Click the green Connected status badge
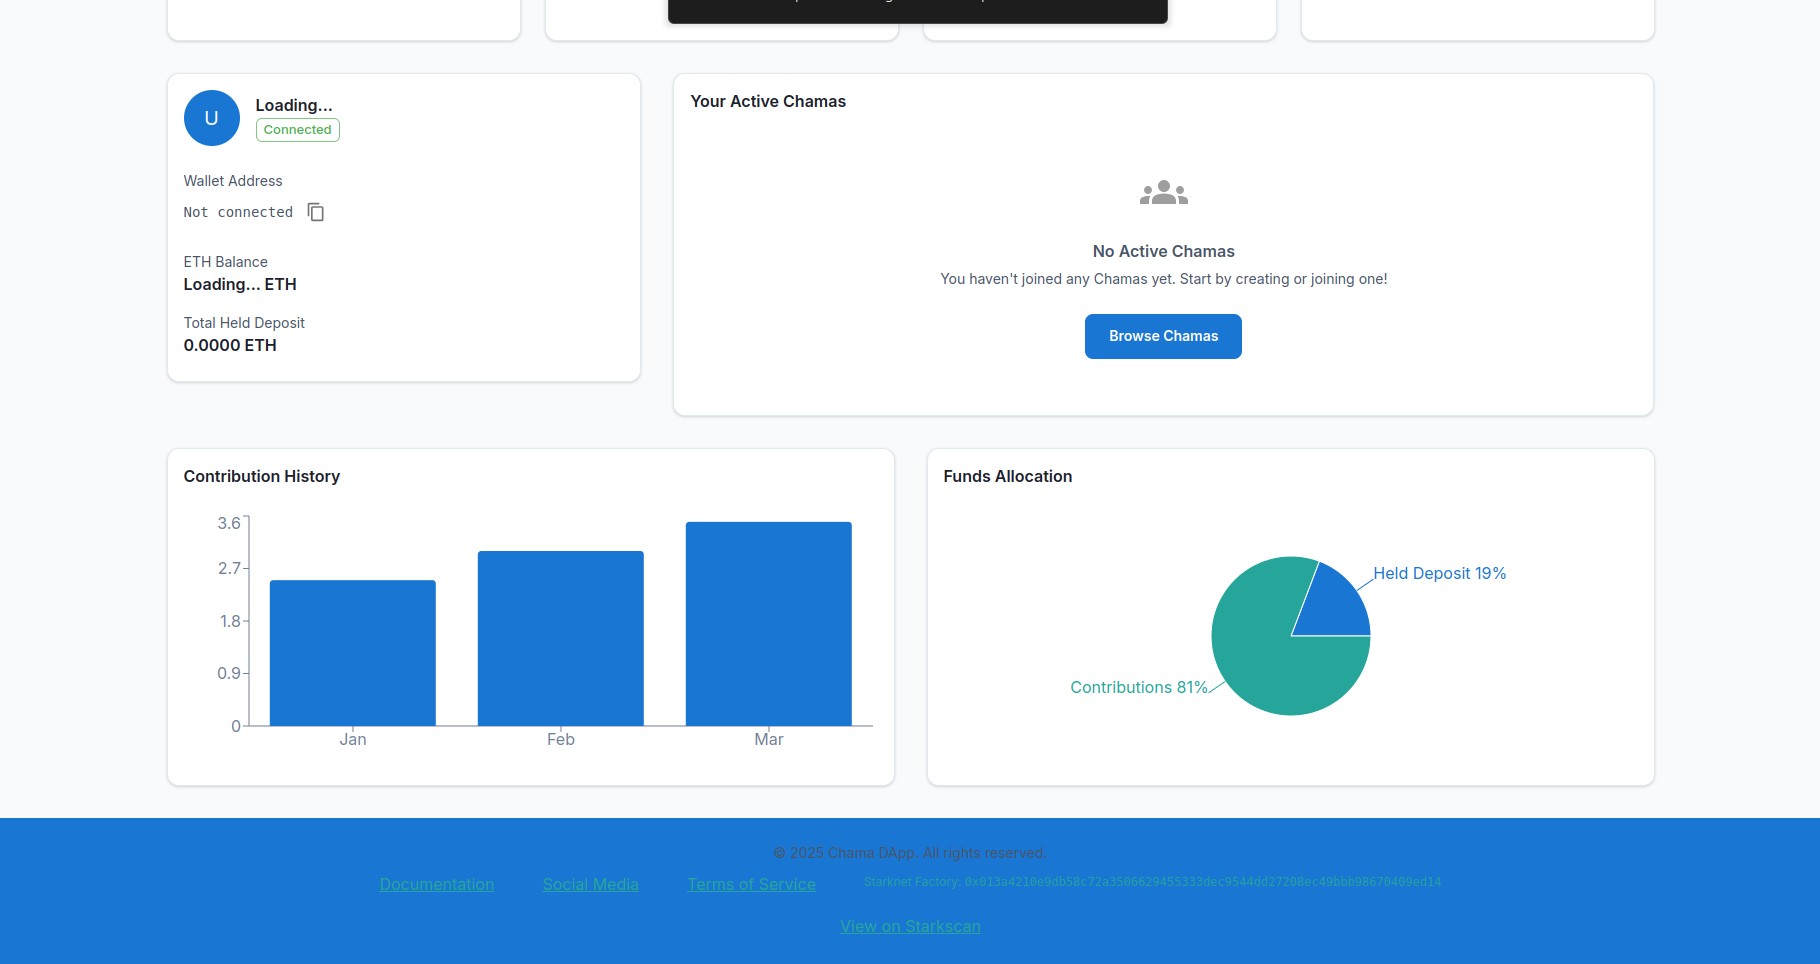 (298, 130)
